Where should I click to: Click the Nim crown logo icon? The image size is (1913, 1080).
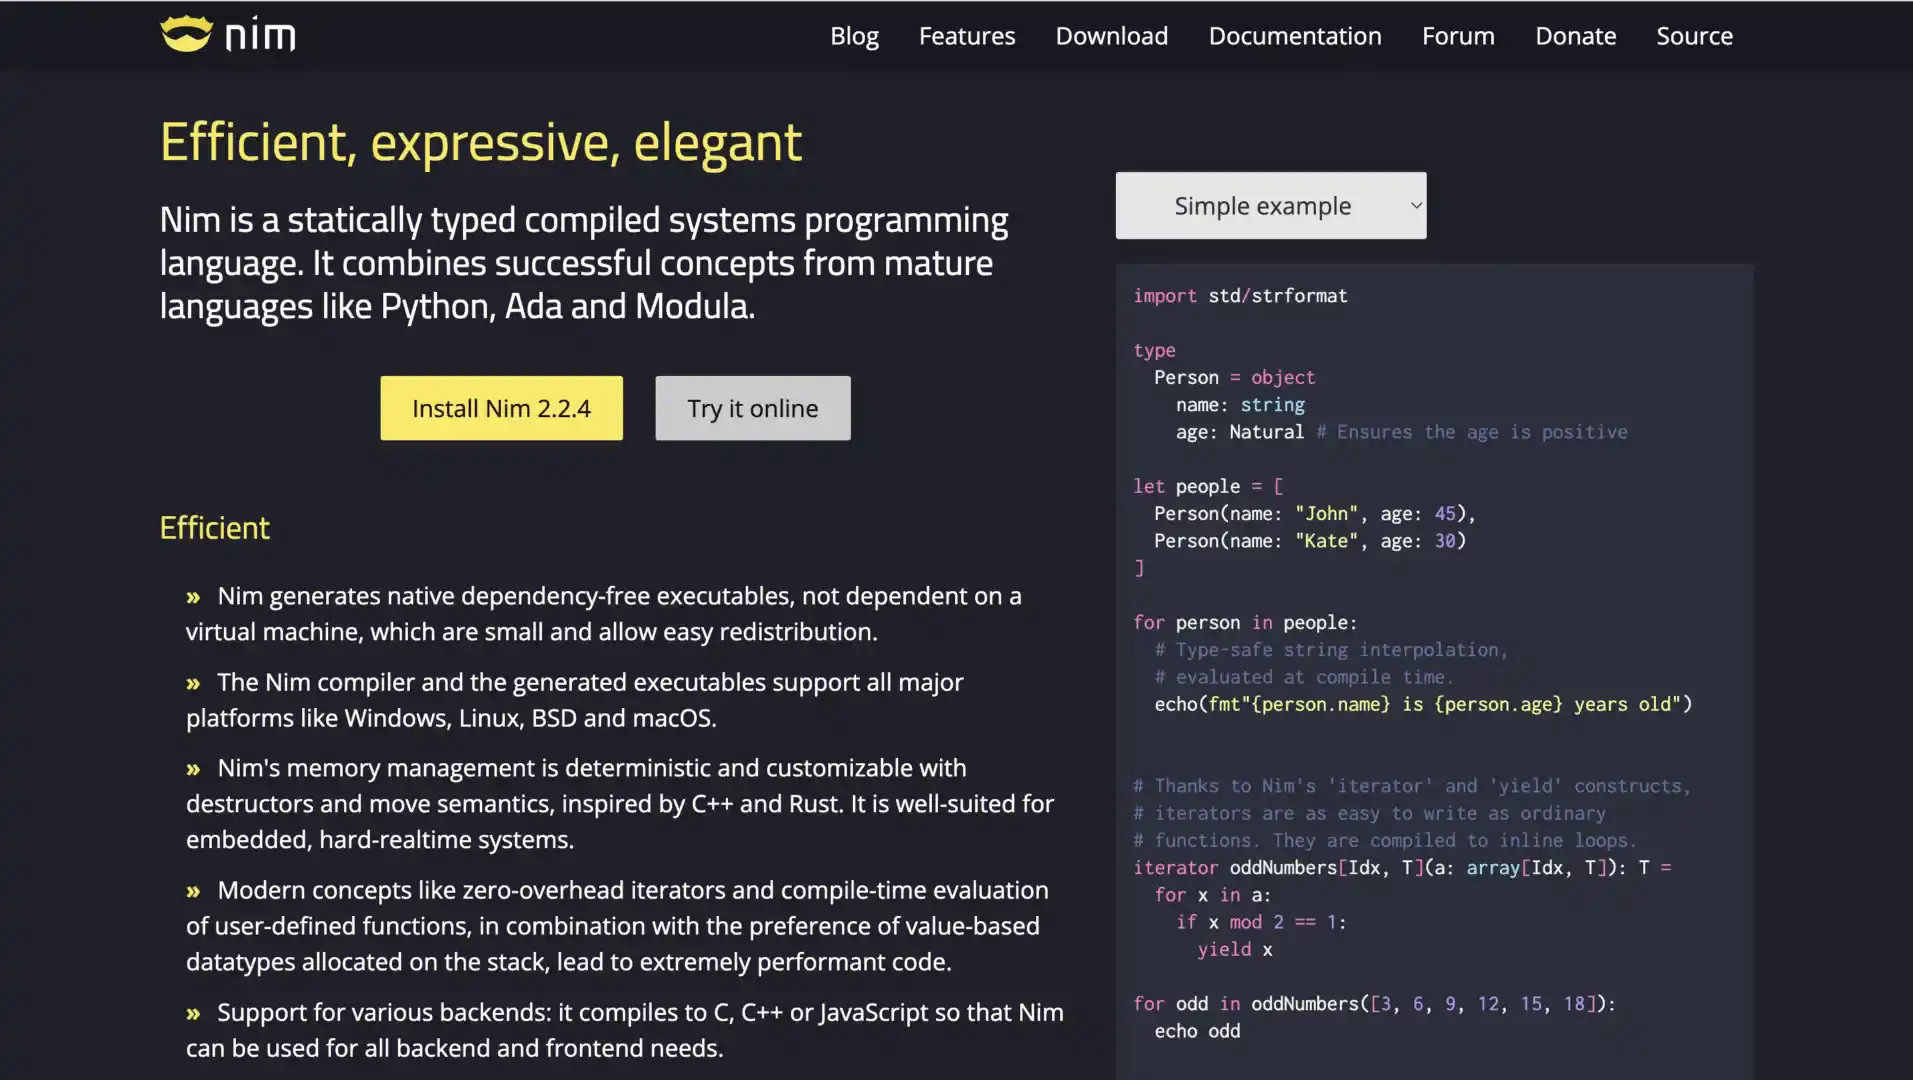point(186,33)
